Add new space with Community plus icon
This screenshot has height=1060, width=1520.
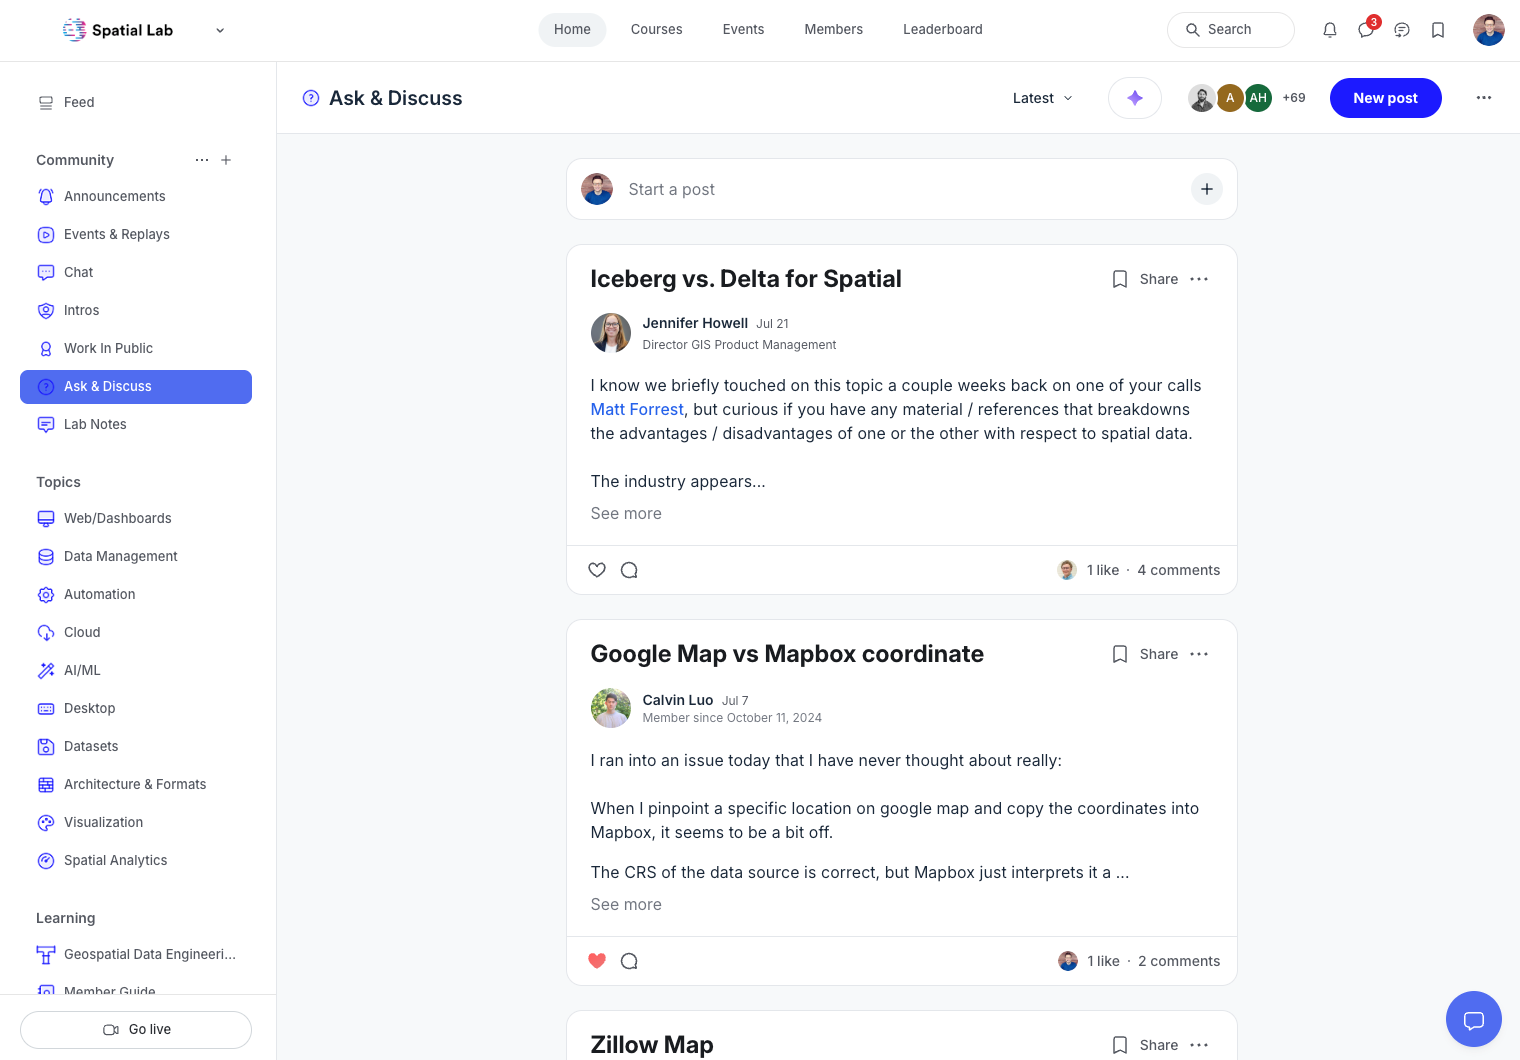(226, 160)
